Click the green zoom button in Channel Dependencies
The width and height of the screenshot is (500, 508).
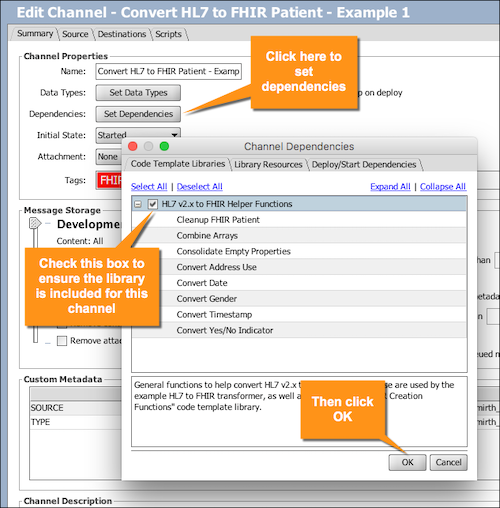164,146
